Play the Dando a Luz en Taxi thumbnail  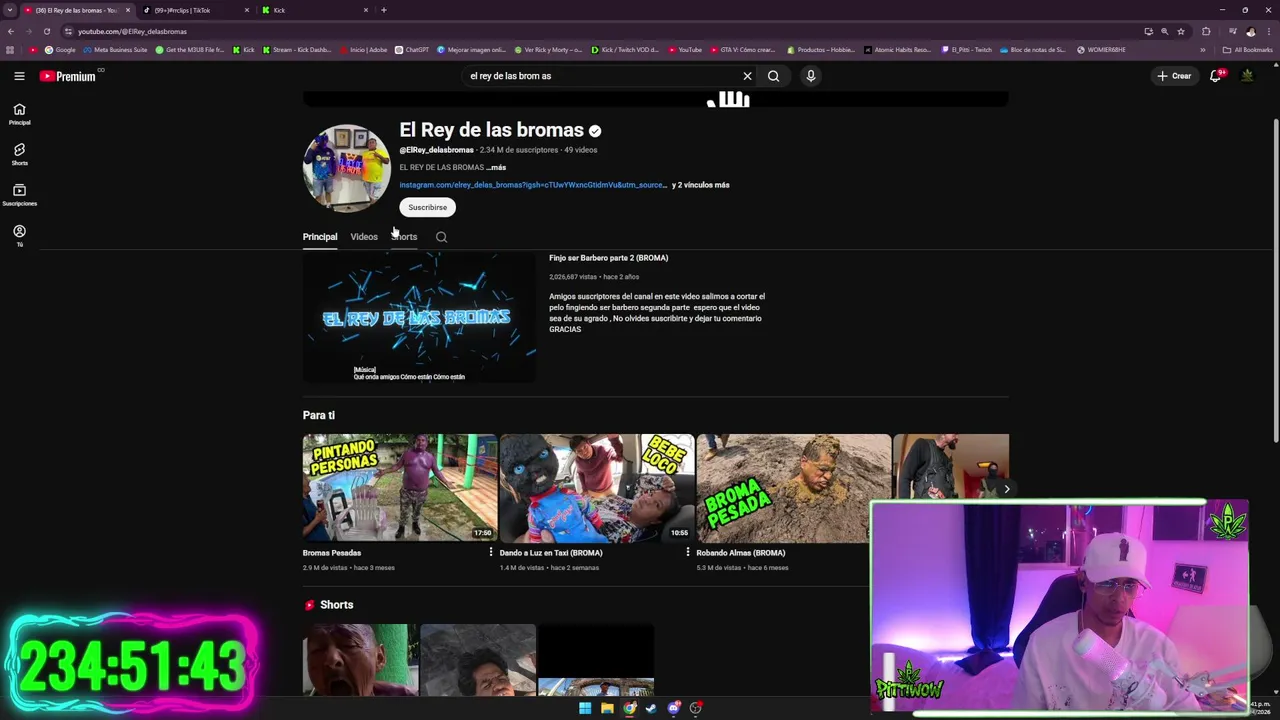[x=597, y=488]
